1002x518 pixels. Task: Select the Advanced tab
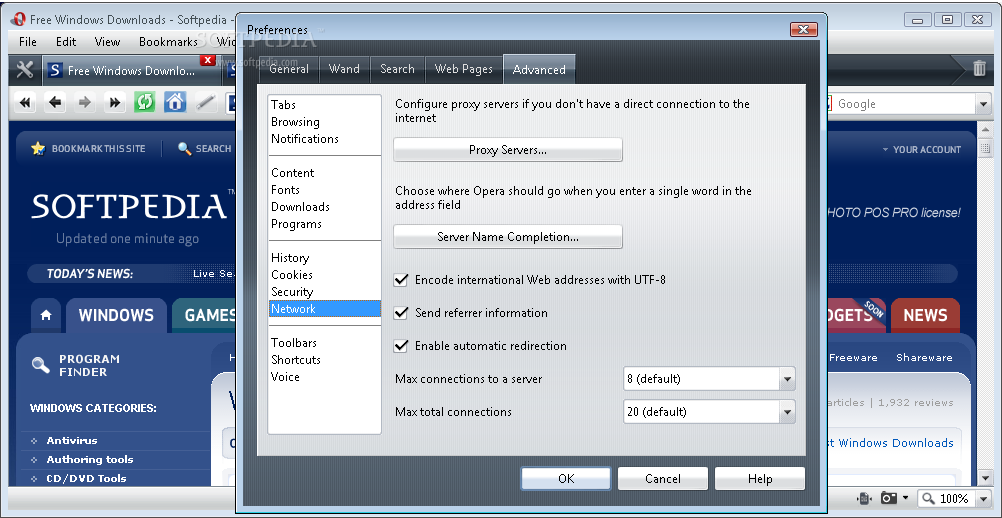pyautogui.click(x=539, y=69)
